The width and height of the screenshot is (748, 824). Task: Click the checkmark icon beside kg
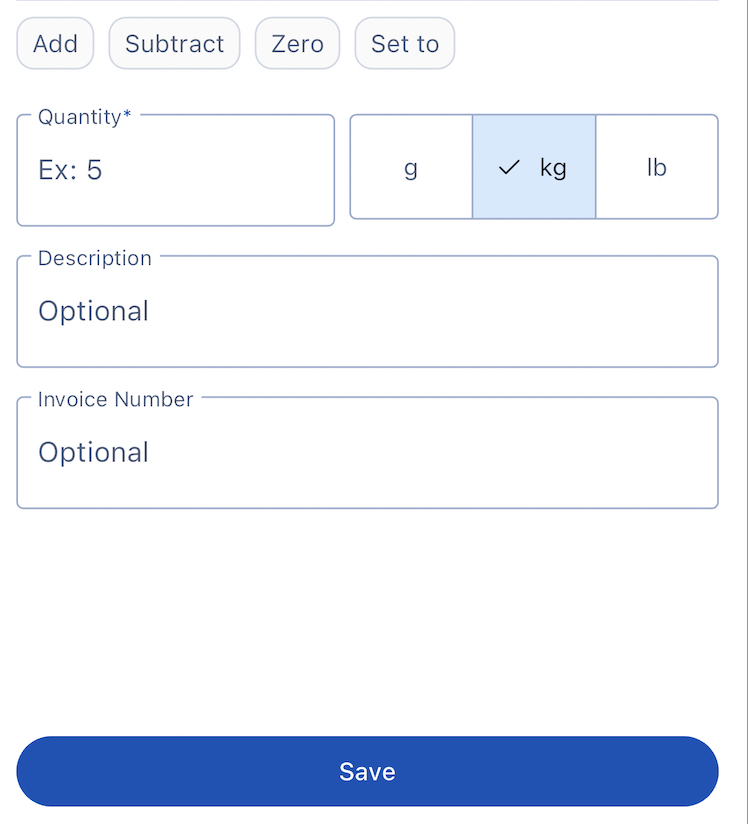point(509,168)
